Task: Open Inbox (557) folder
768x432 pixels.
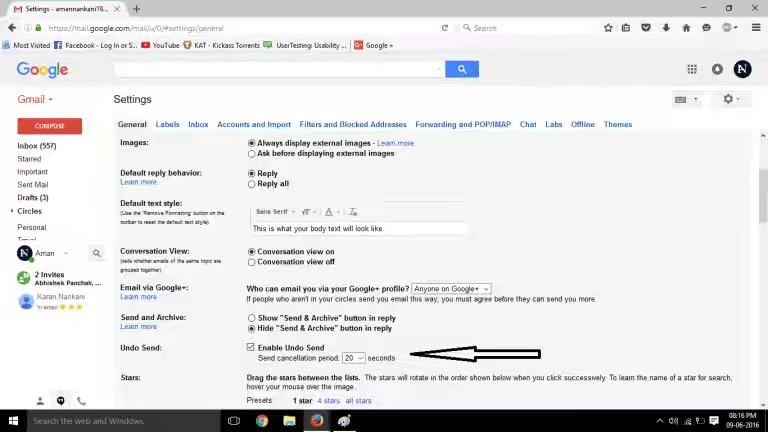Action: [x=37, y=146]
